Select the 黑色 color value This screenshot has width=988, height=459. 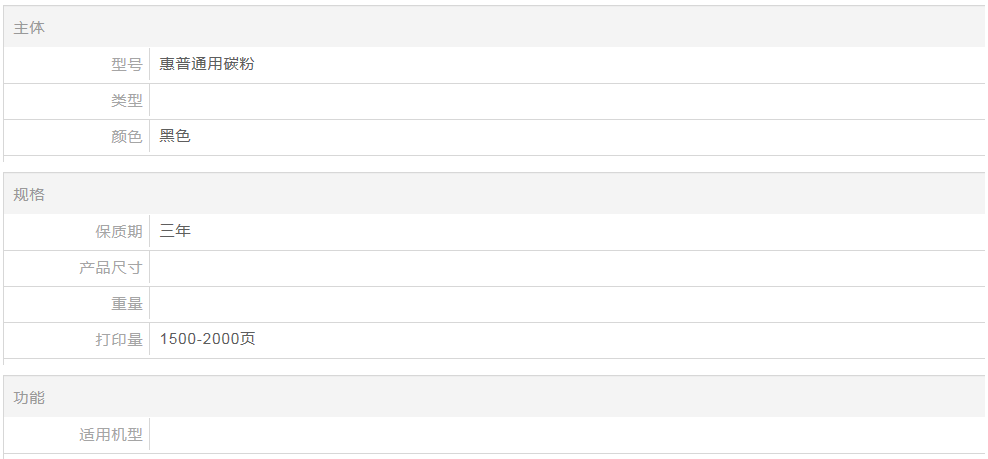tap(175, 137)
